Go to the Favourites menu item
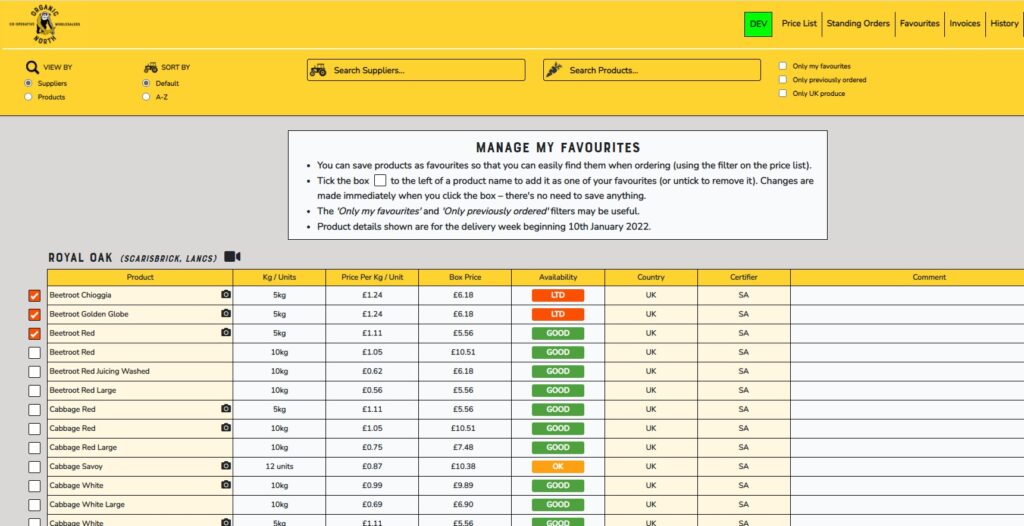The height and width of the screenshot is (526, 1024). tap(920, 24)
